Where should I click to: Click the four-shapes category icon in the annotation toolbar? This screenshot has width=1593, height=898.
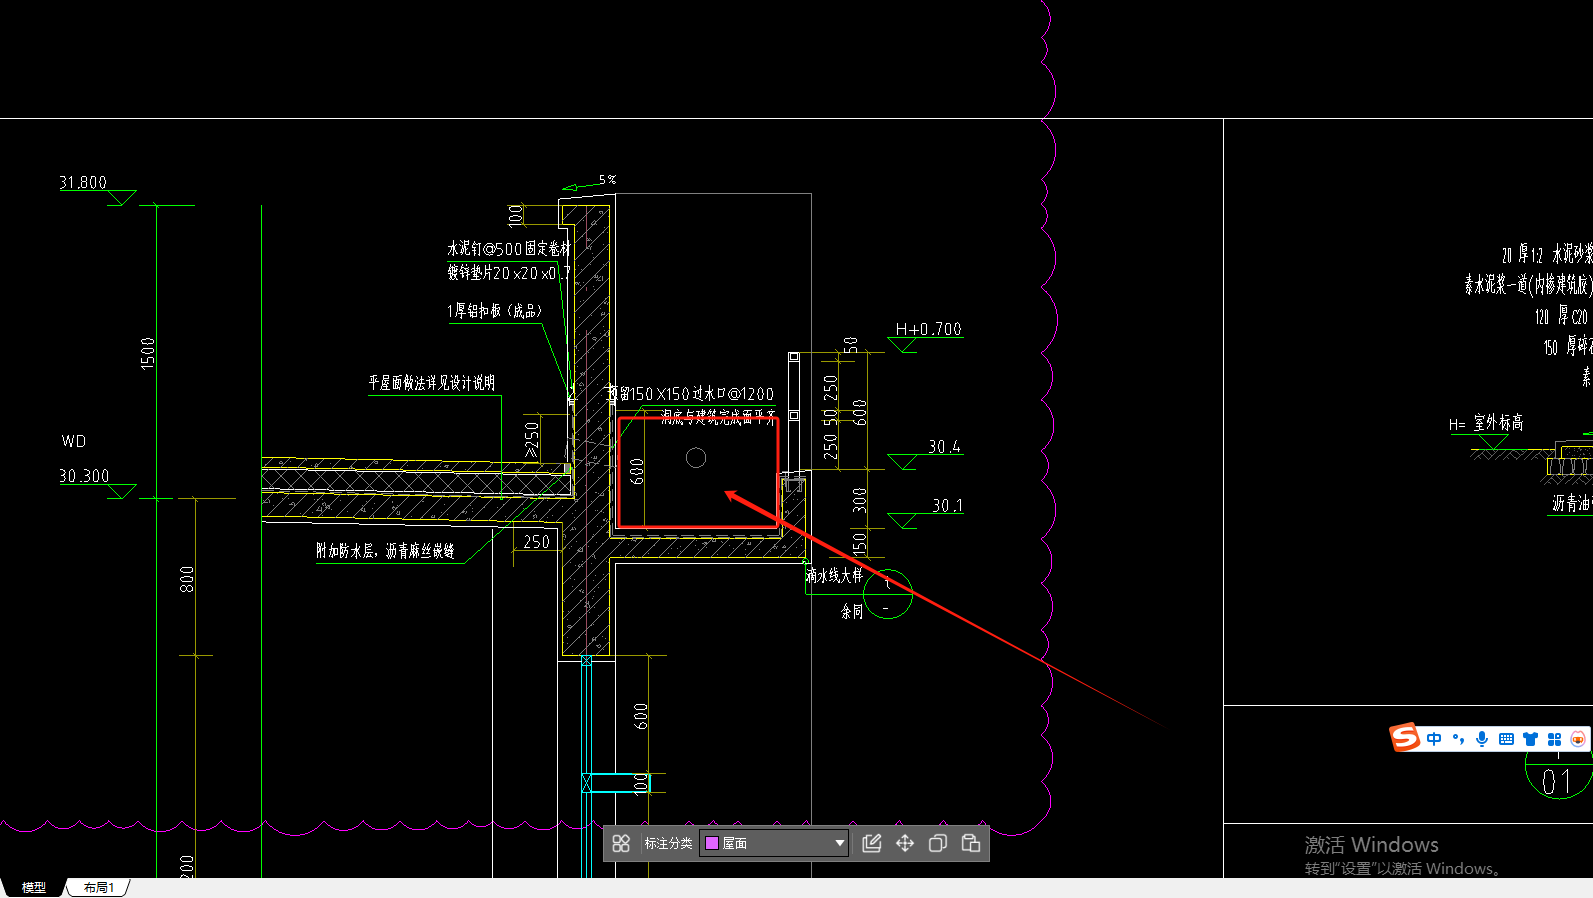621,843
